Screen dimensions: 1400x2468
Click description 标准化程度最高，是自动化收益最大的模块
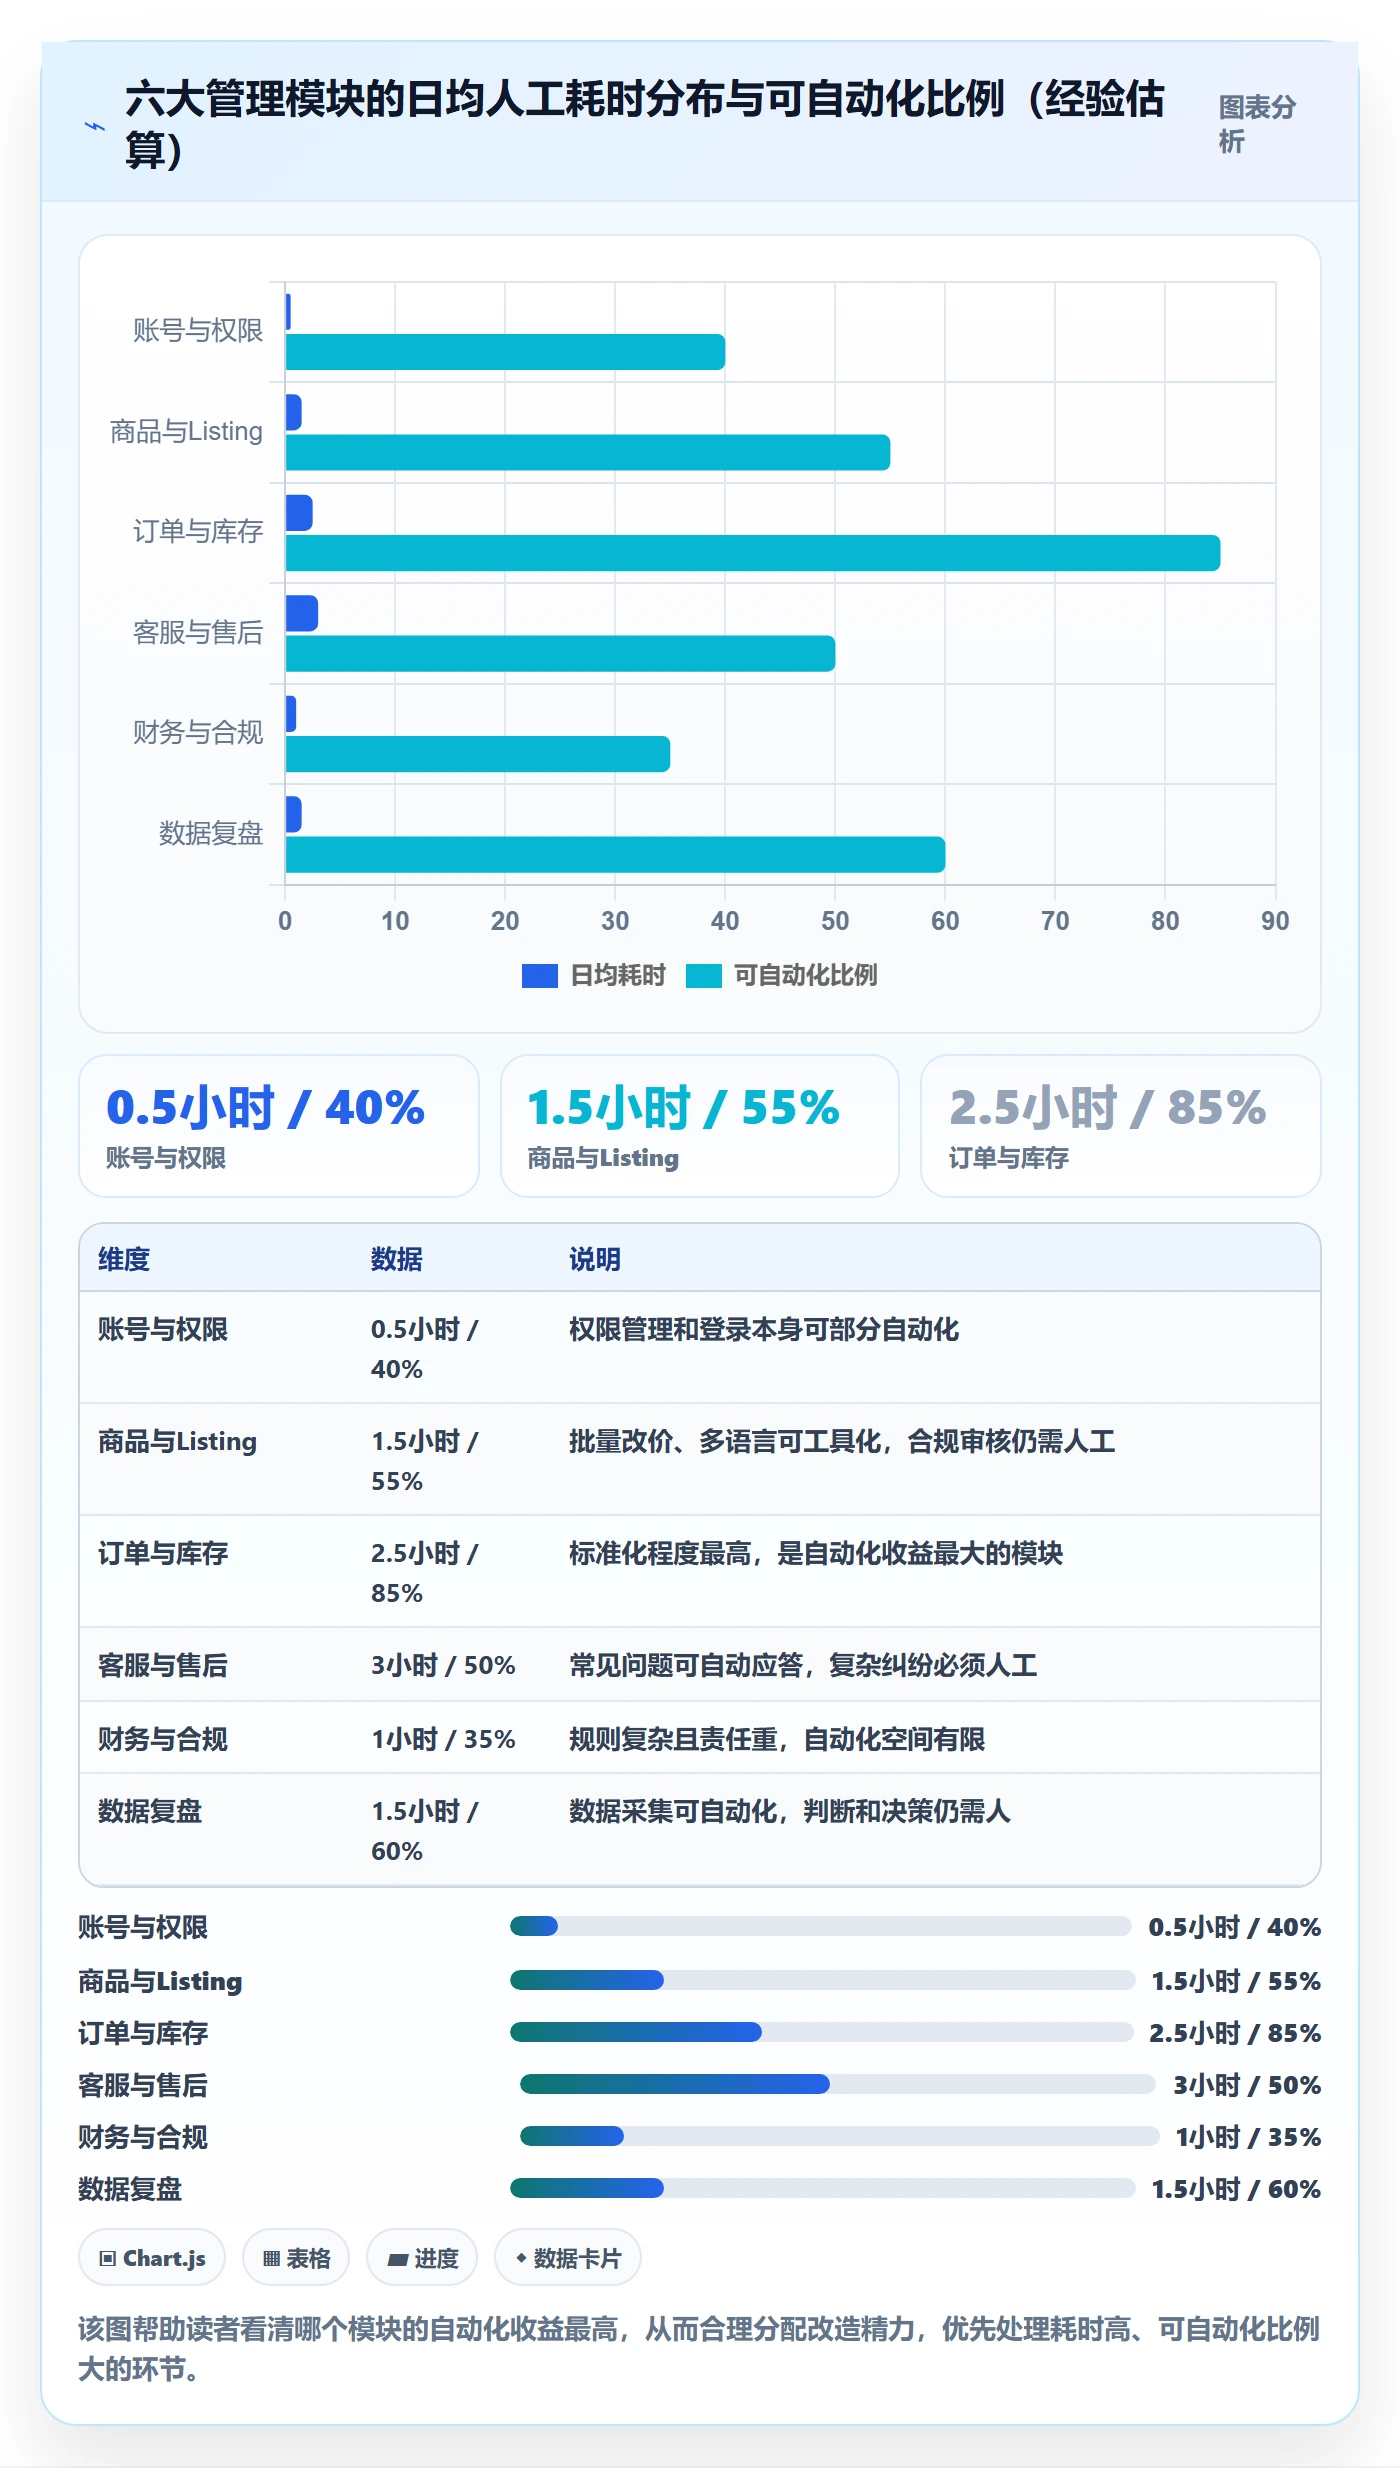[x=816, y=1553]
